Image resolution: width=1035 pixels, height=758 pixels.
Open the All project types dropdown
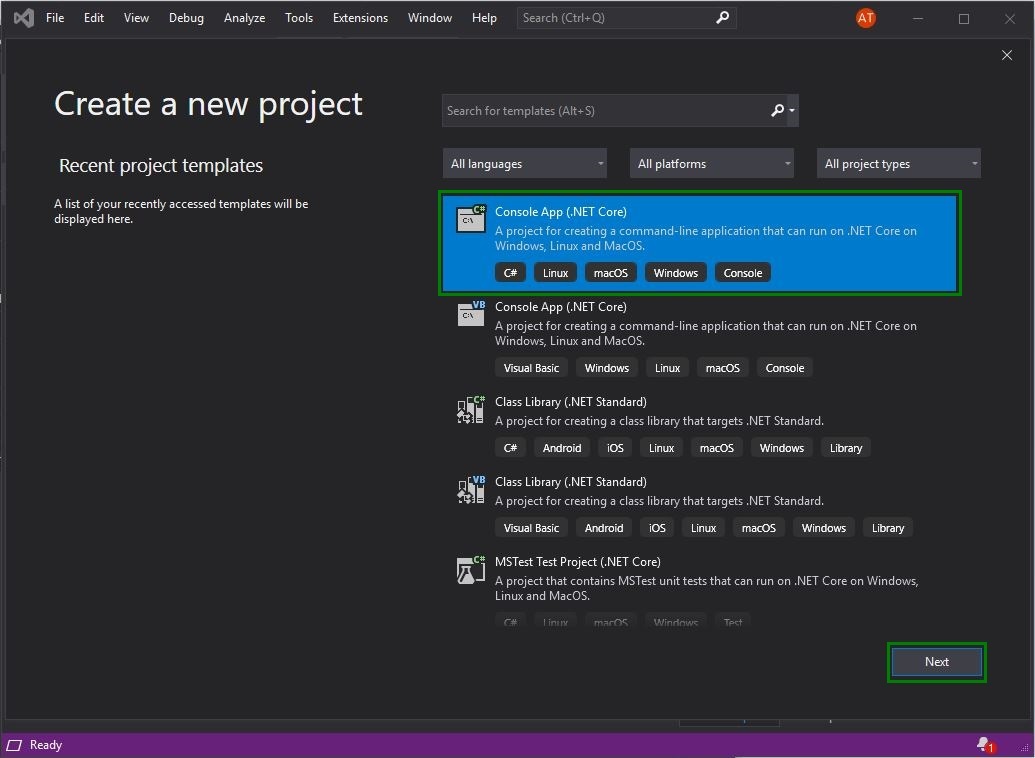pos(898,164)
